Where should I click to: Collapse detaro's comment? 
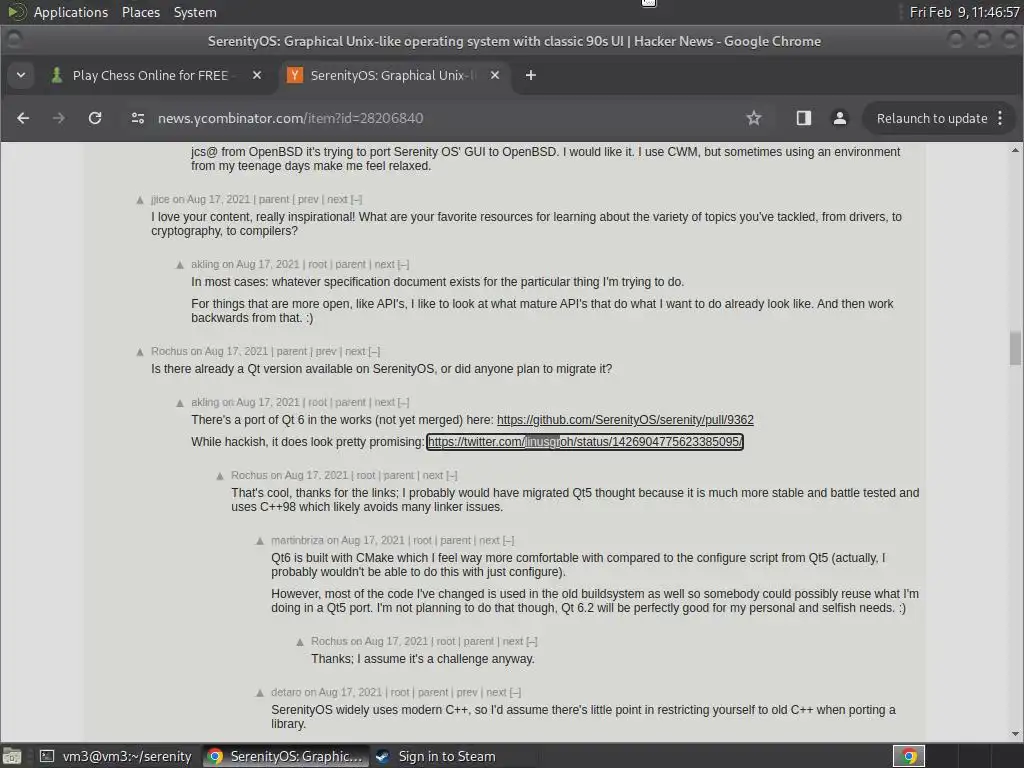click(515, 692)
